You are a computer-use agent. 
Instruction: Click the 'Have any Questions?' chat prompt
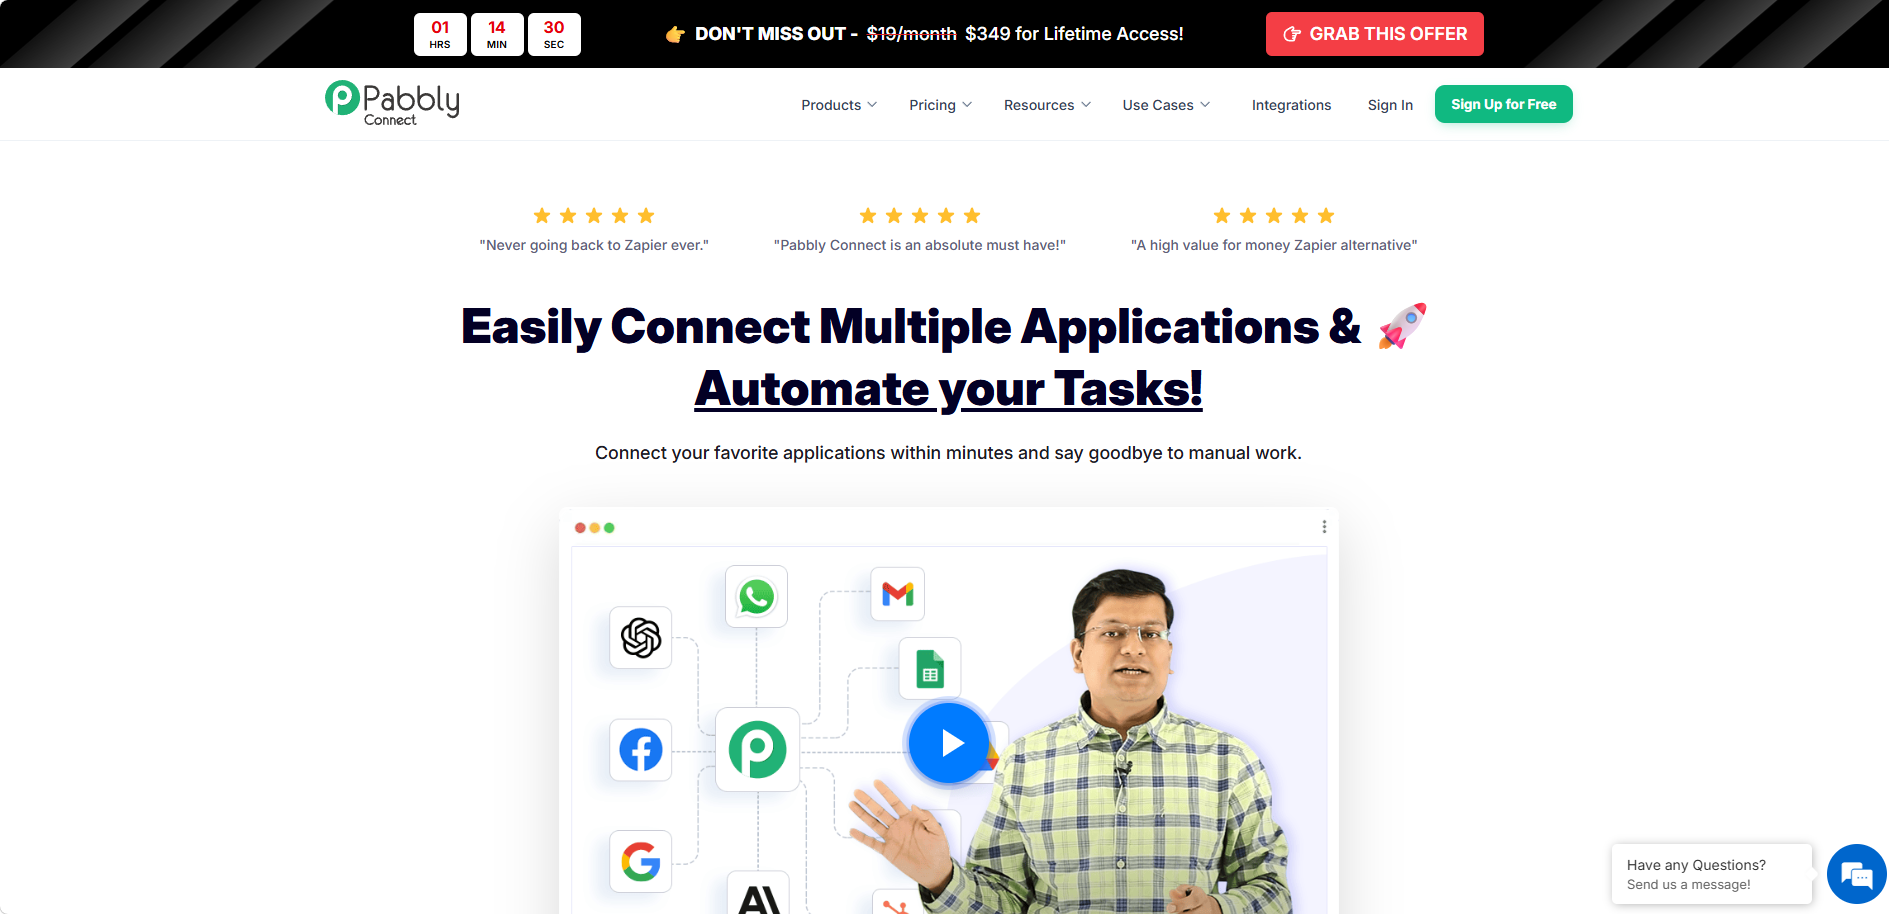point(1712,874)
